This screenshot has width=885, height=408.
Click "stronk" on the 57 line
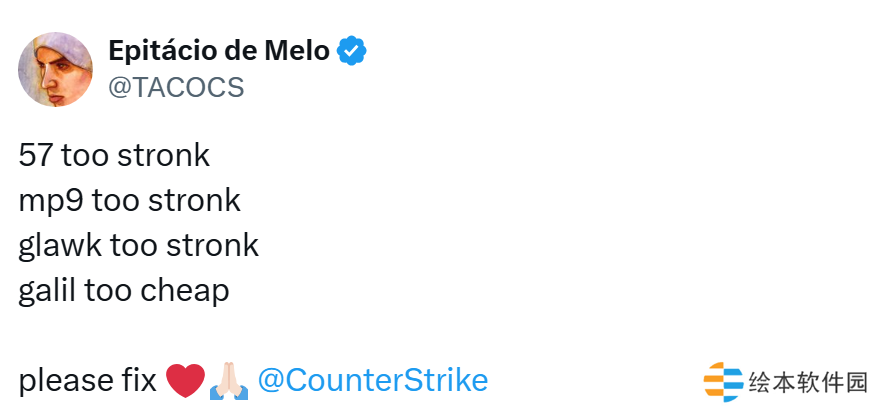point(163,156)
